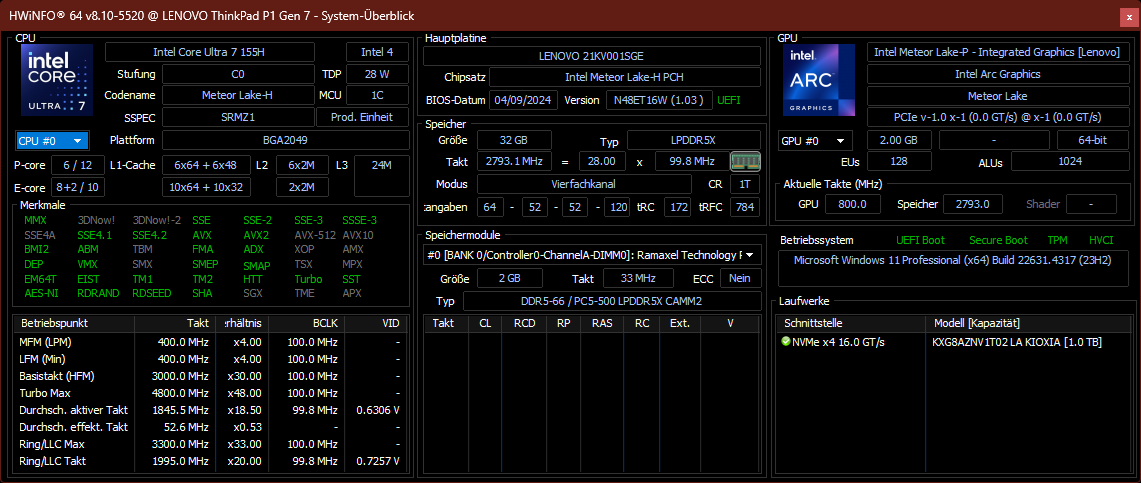Open the CPU #0 selector dropdown
1141x483 pixels.
[52, 140]
